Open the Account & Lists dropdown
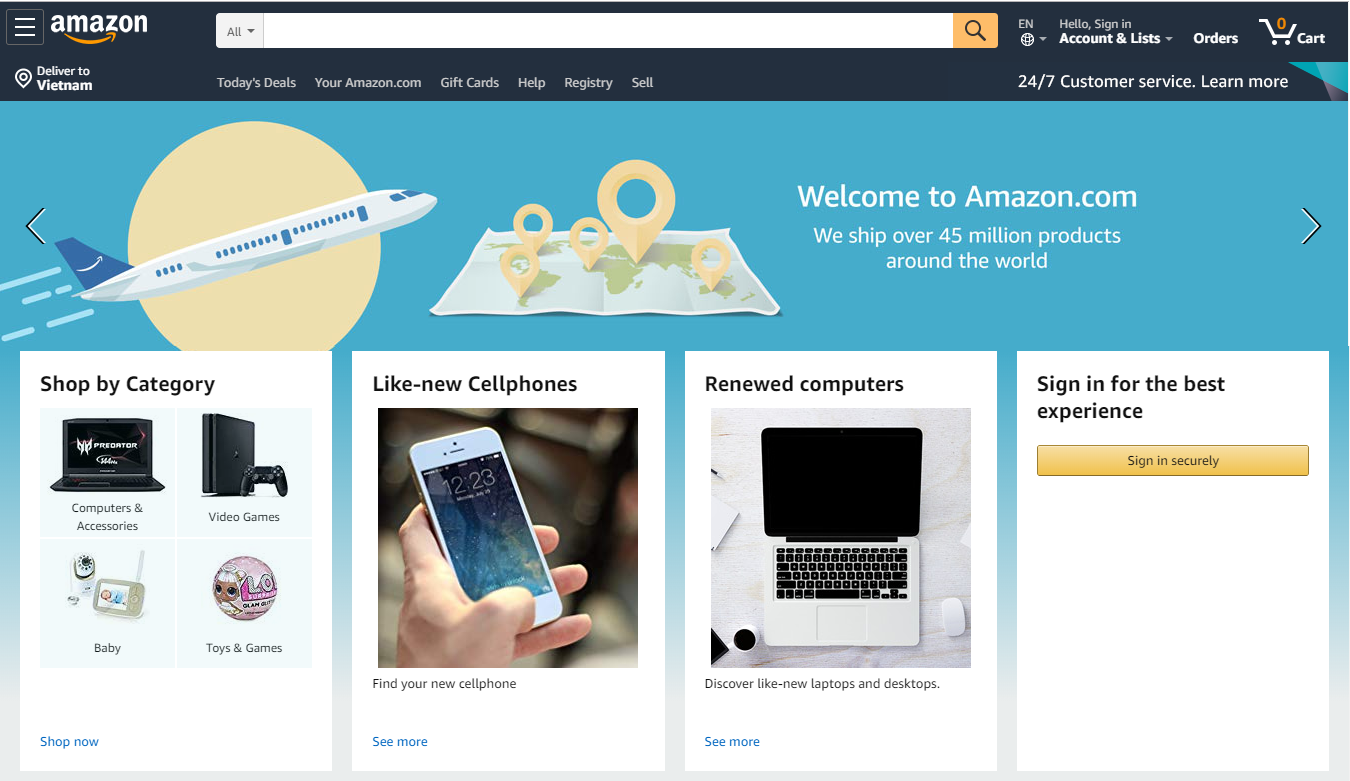1350x781 pixels. pos(1115,38)
